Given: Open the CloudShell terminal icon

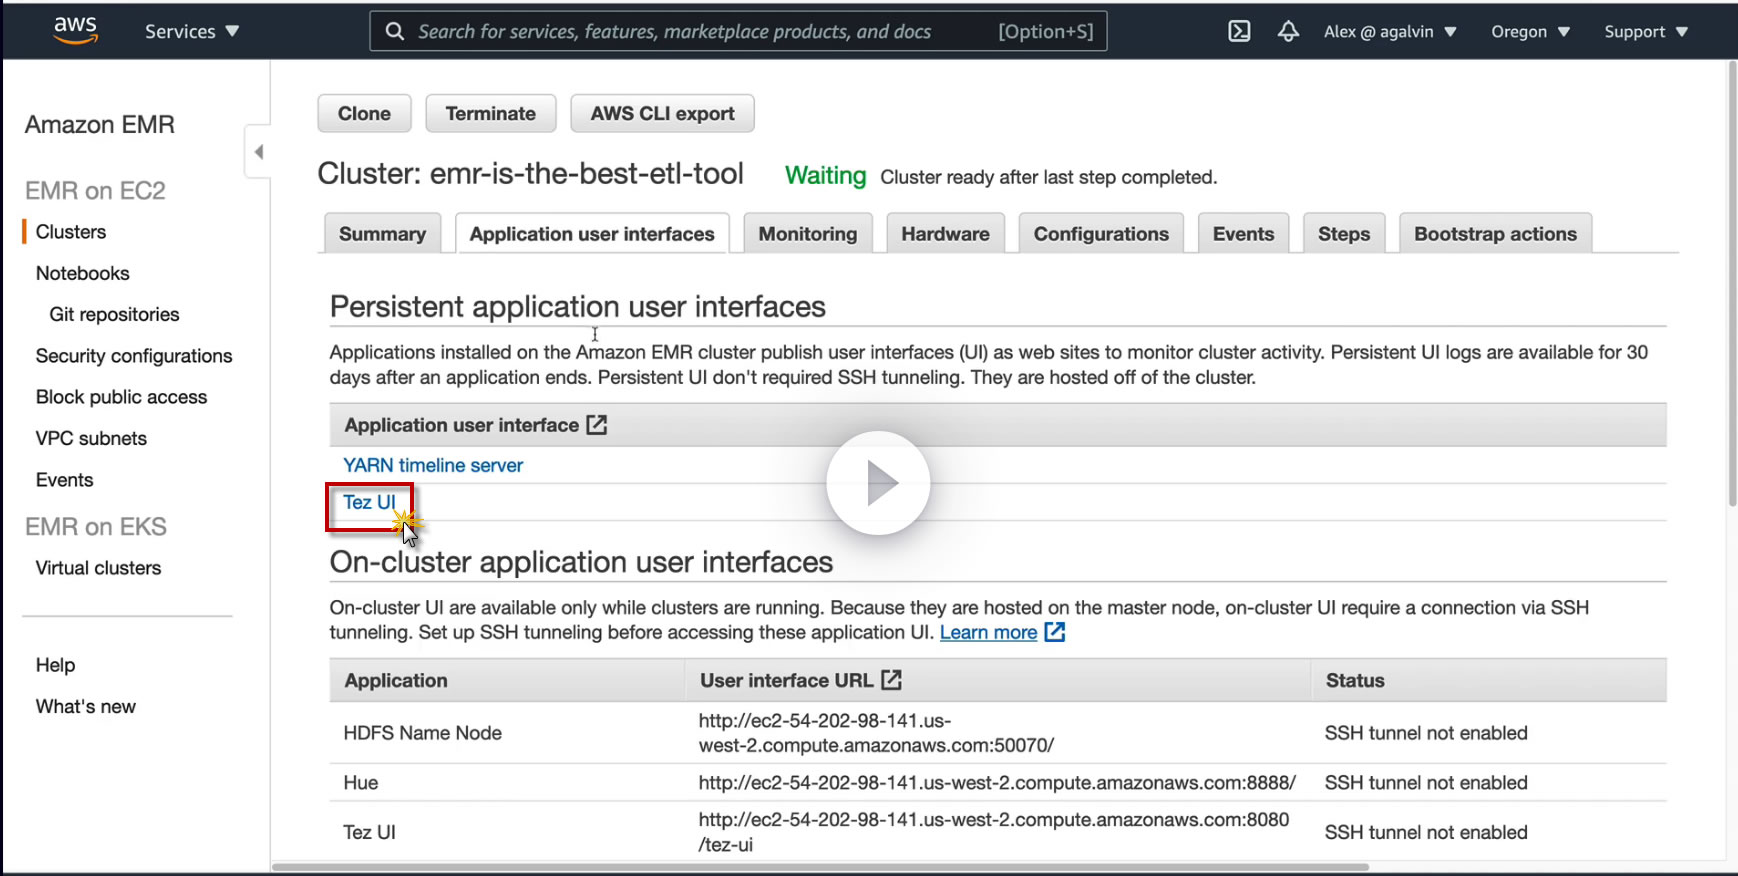Looking at the screenshot, I should [x=1239, y=31].
